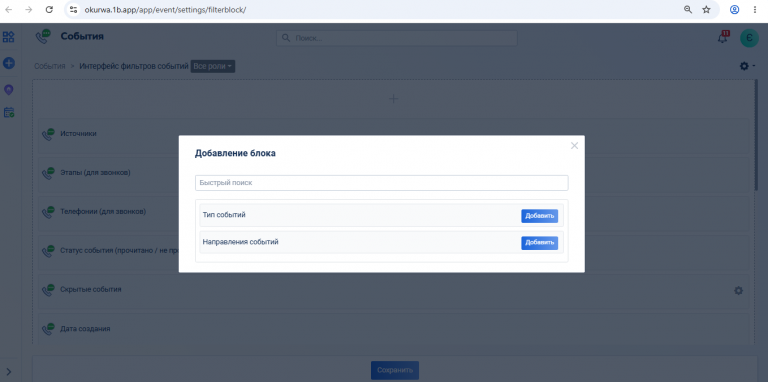Click the Тип событий label in dialog
The height and width of the screenshot is (382, 768).
224,215
